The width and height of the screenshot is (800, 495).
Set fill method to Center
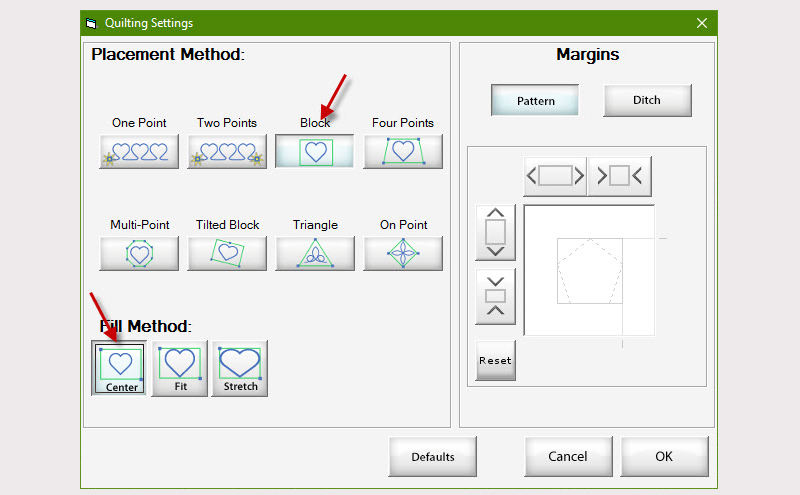[120, 368]
